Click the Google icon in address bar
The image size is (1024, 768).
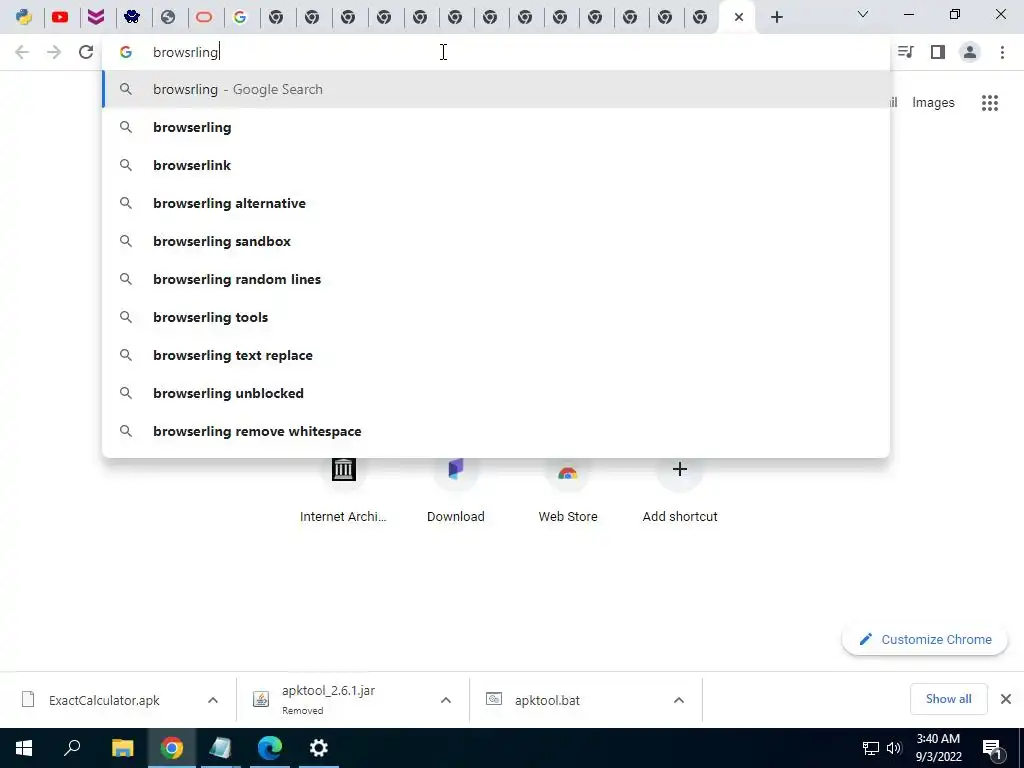pos(126,52)
